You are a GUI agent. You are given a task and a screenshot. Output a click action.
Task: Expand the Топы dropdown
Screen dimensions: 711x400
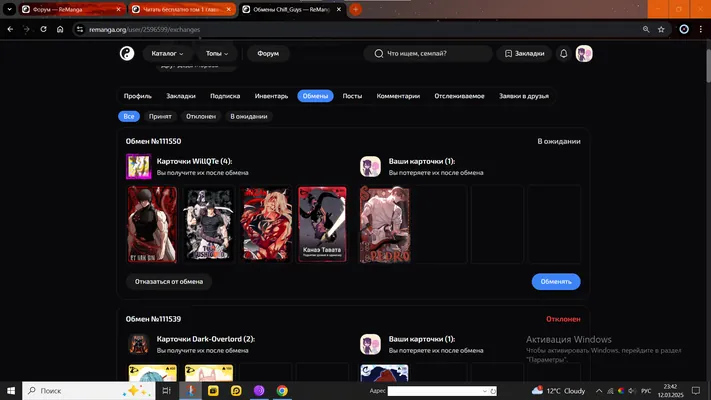pos(217,54)
